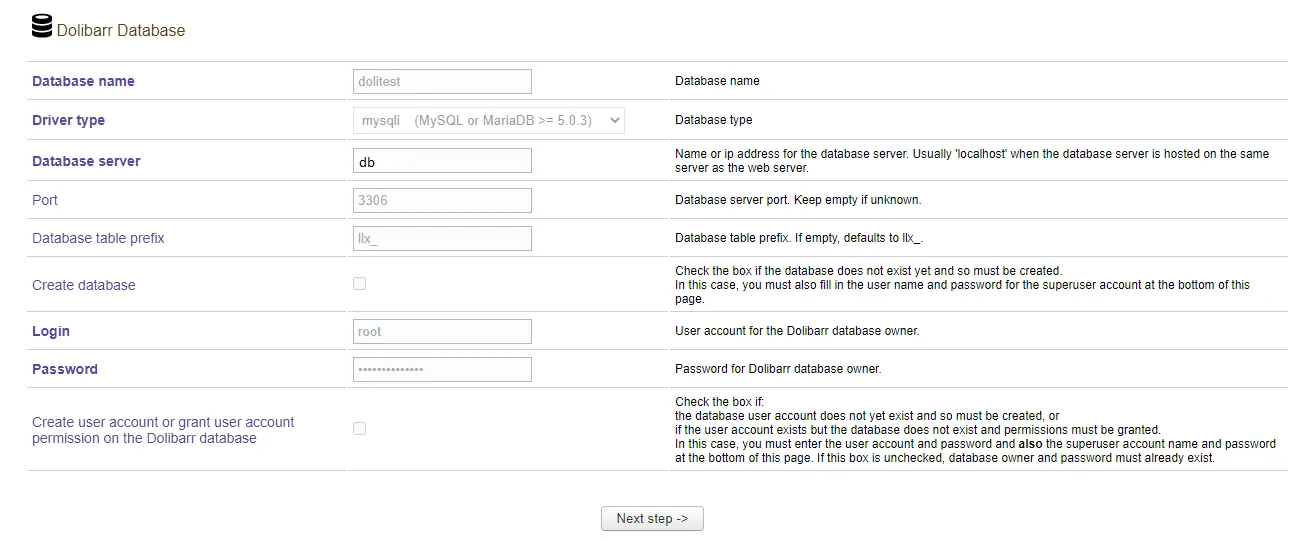Select the Port field showing 3306
The height and width of the screenshot is (542, 1311).
point(442,200)
